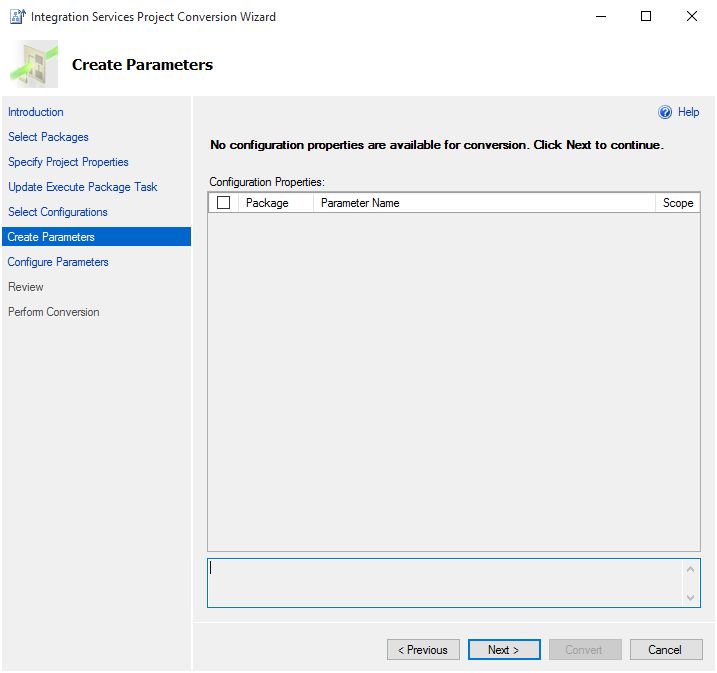Click the Next button
The height and width of the screenshot is (673, 717).
(504, 650)
